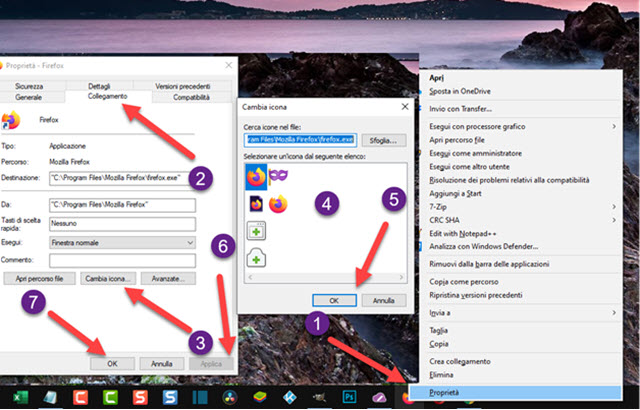The height and width of the screenshot is (410, 640).
Task: Open the Versioni precedenti tab
Action: click(182, 86)
